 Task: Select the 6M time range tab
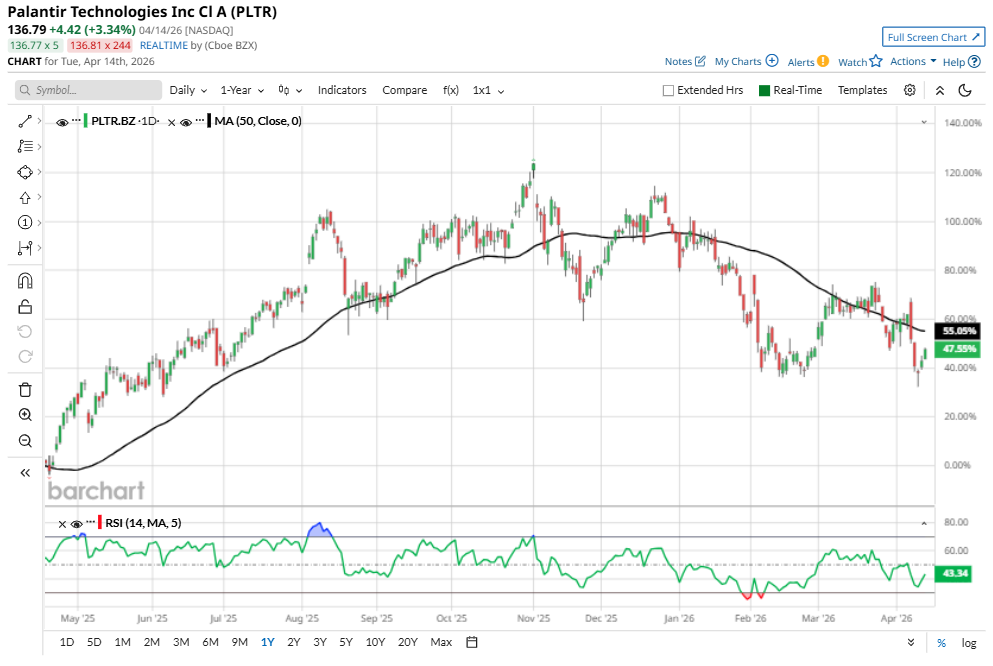pos(210,642)
